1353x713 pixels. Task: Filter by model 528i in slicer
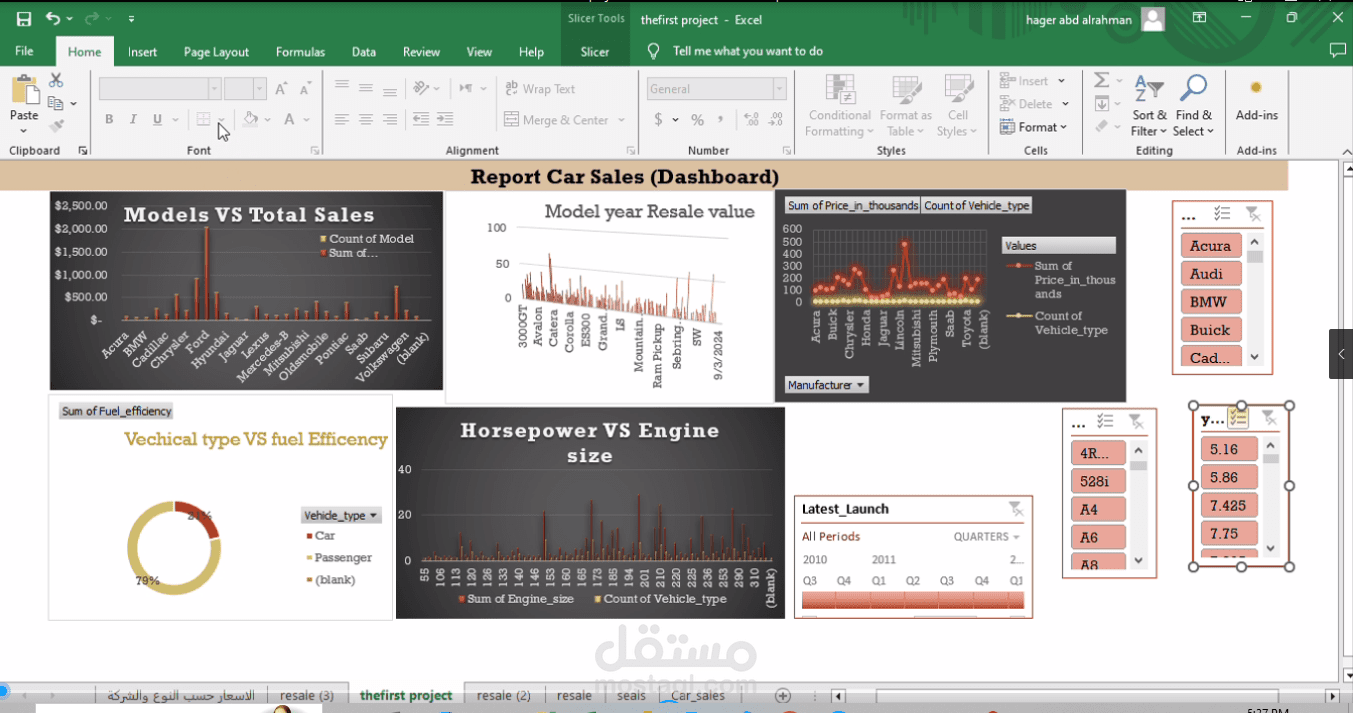point(1098,481)
